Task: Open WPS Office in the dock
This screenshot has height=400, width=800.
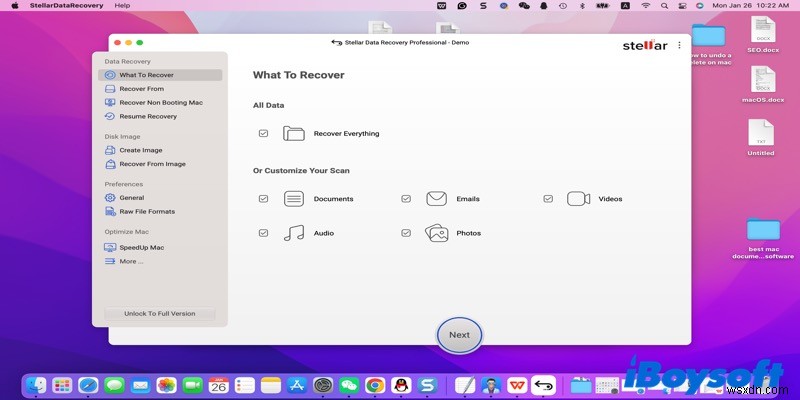Action: pos(517,385)
